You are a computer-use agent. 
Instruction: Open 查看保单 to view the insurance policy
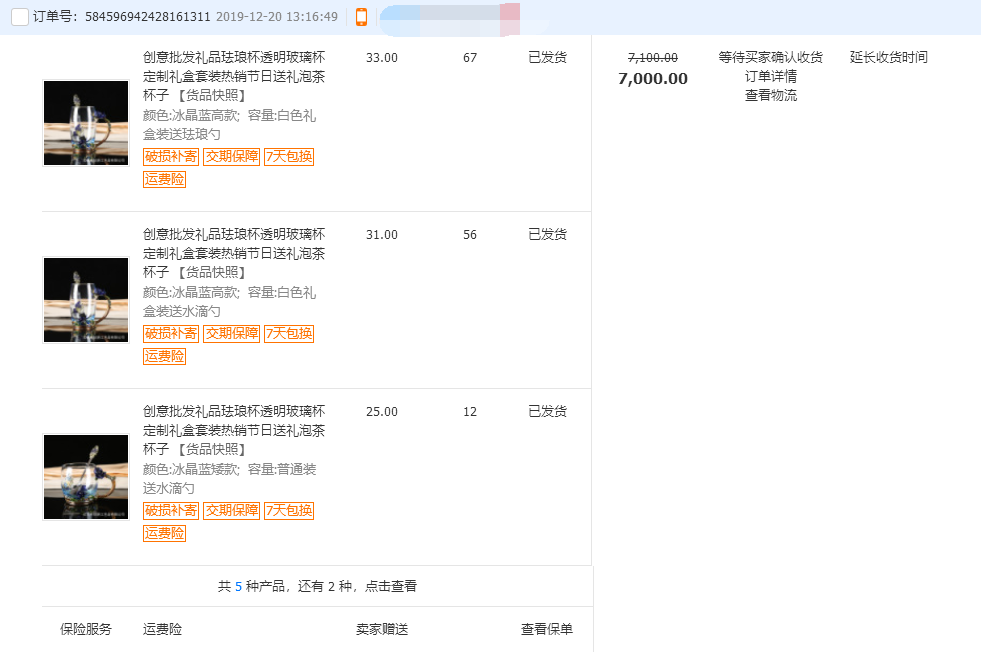pos(546,630)
